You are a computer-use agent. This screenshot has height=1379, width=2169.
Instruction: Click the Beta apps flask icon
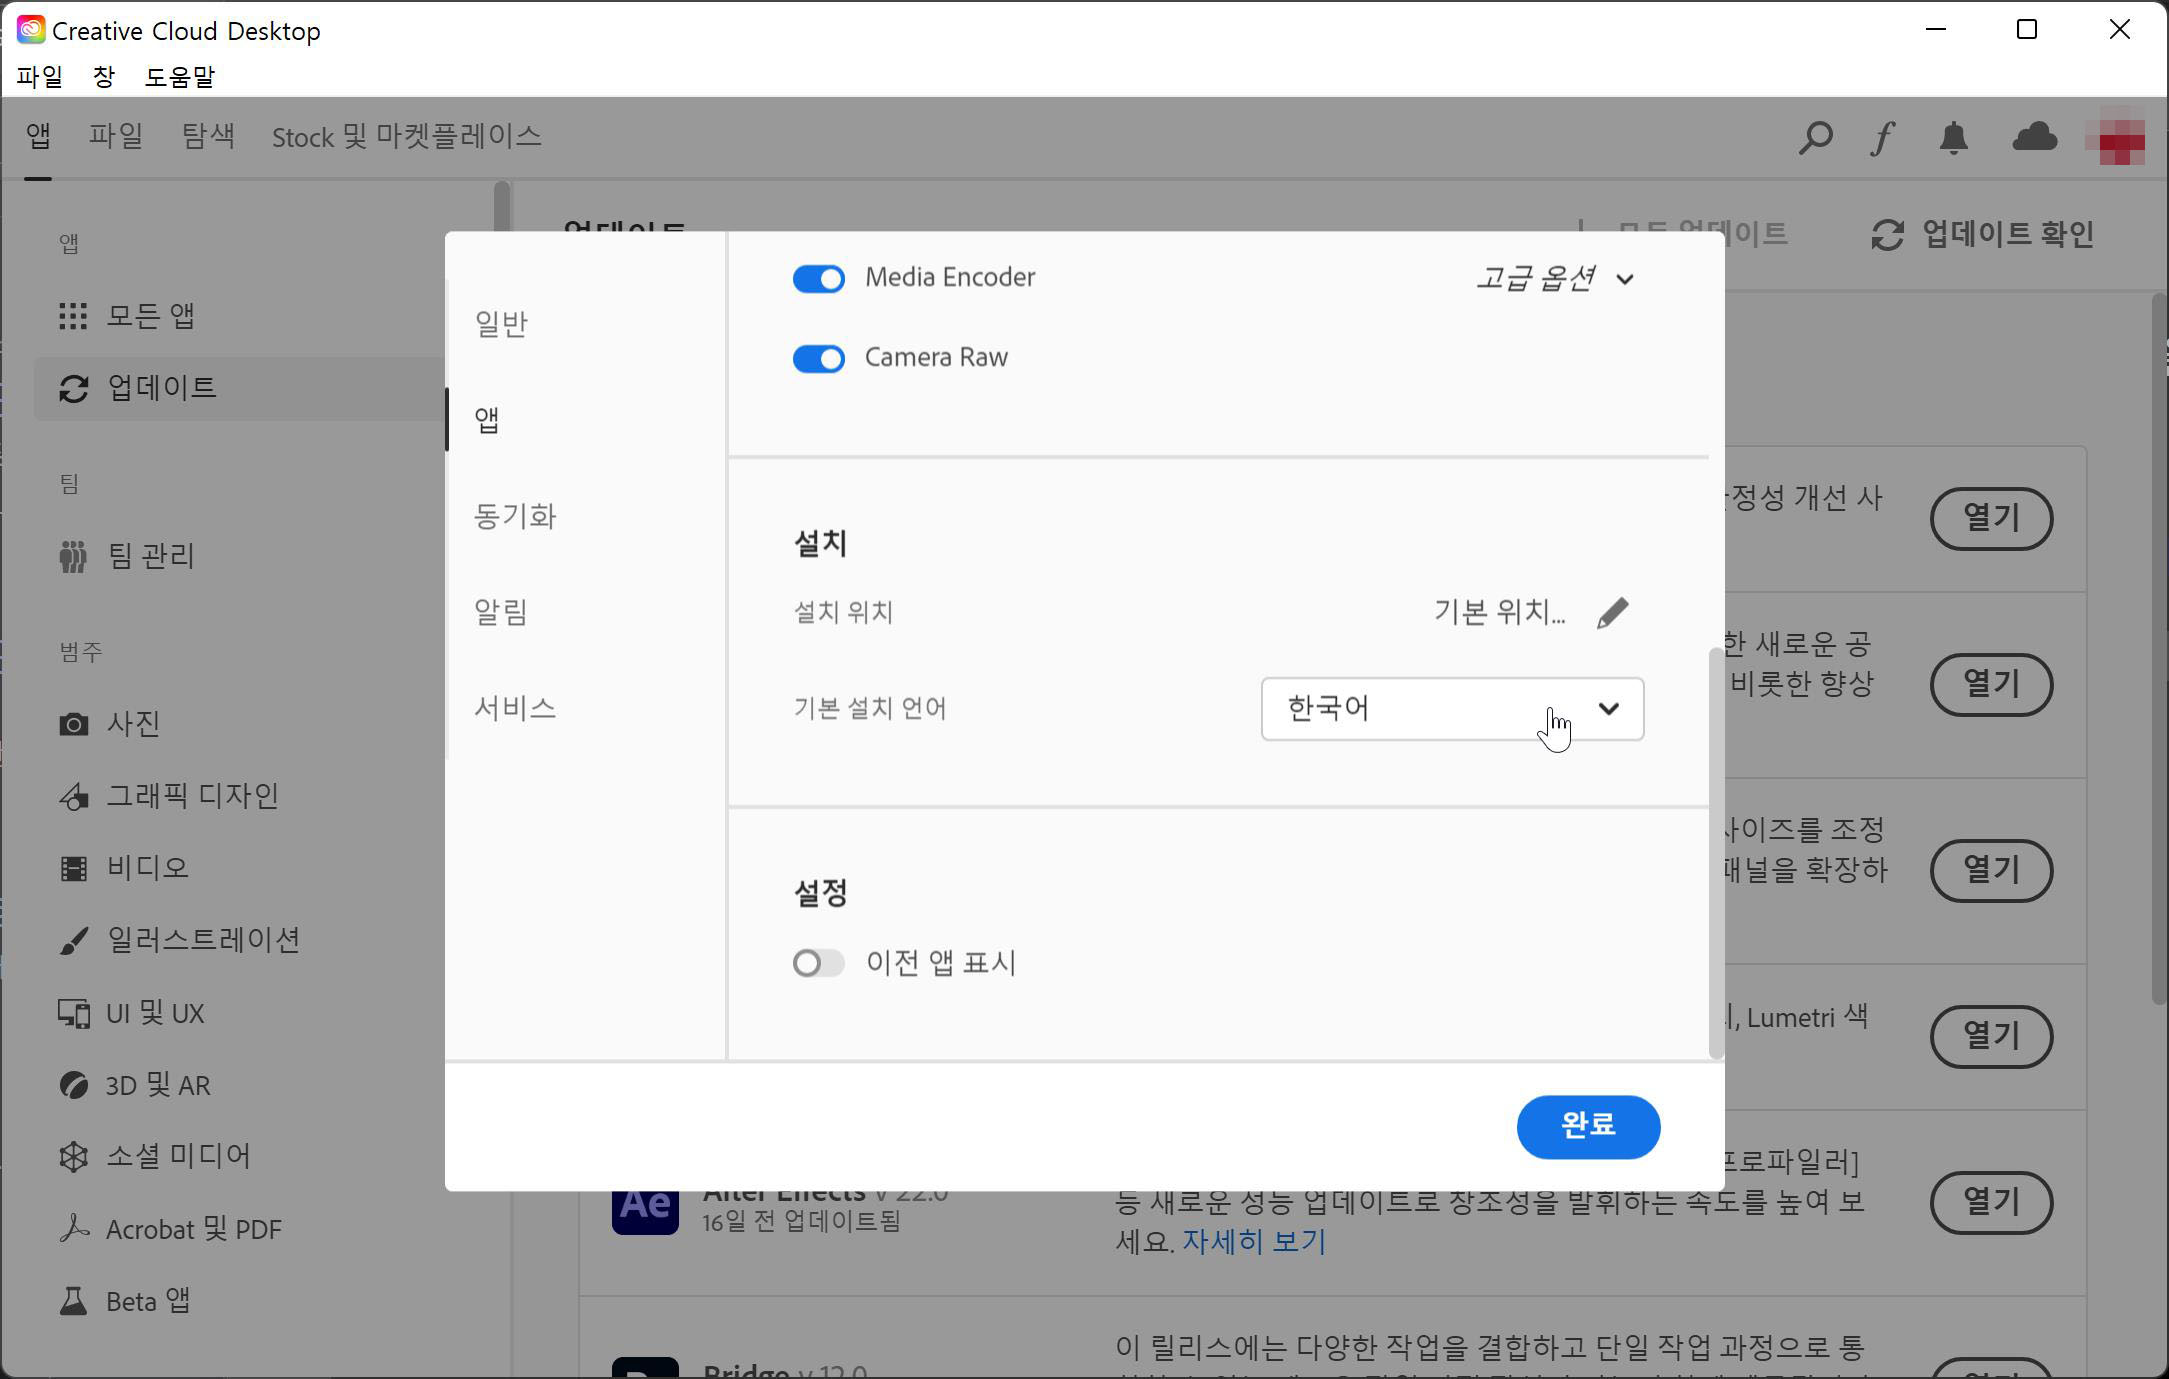pyautogui.click(x=73, y=1301)
